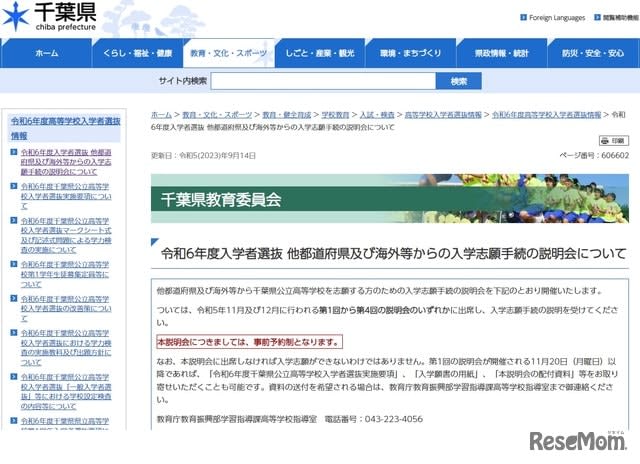This screenshot has height=464, width=640.
Task: Click 入試・検査 breadcrumb link
Action: pos(377,115)
